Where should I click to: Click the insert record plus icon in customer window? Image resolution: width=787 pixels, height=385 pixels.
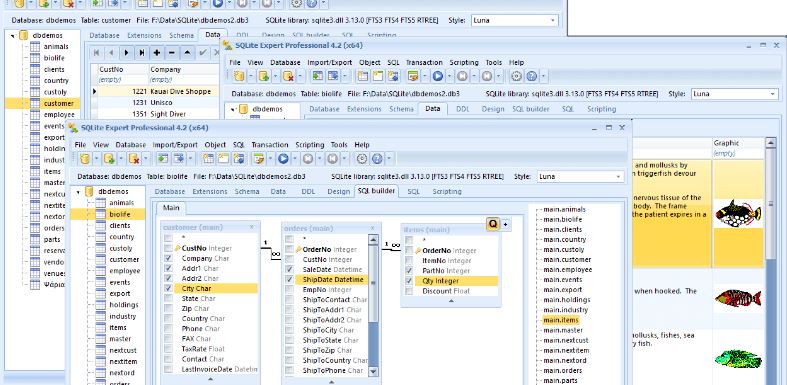[x=157, y=52]
